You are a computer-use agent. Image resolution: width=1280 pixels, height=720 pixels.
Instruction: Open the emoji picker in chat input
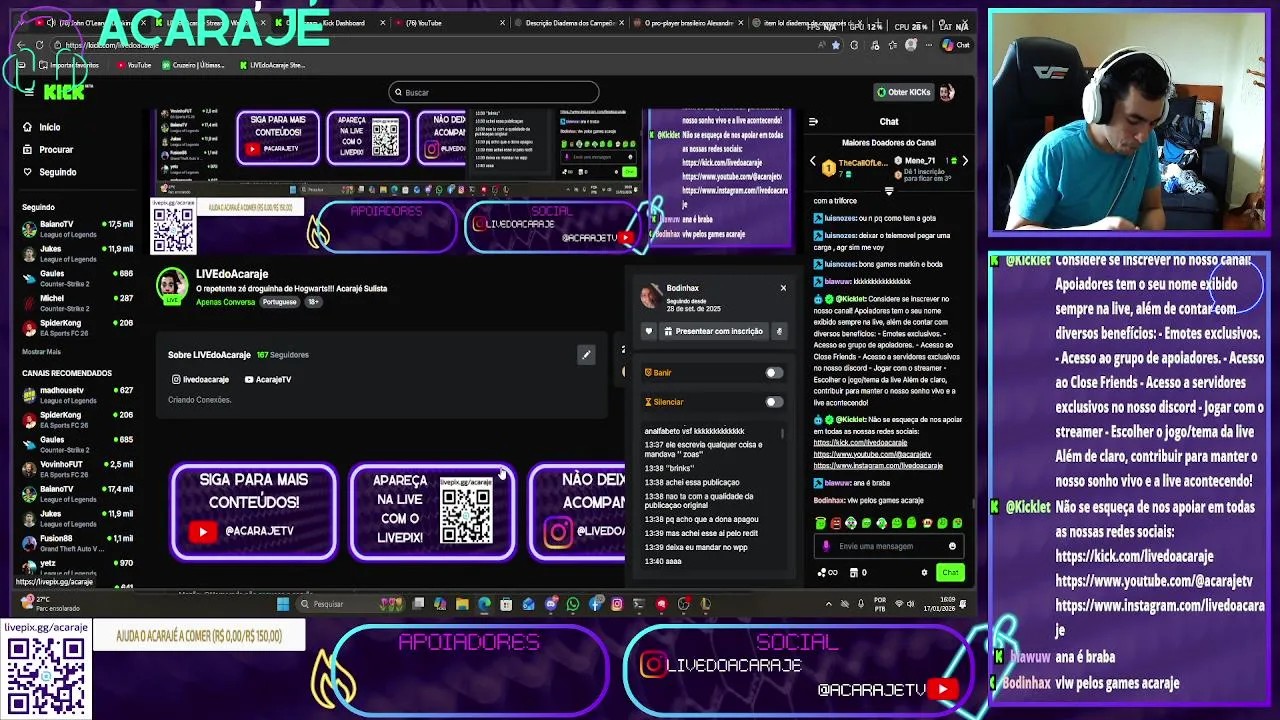click(x=952, y=546)
